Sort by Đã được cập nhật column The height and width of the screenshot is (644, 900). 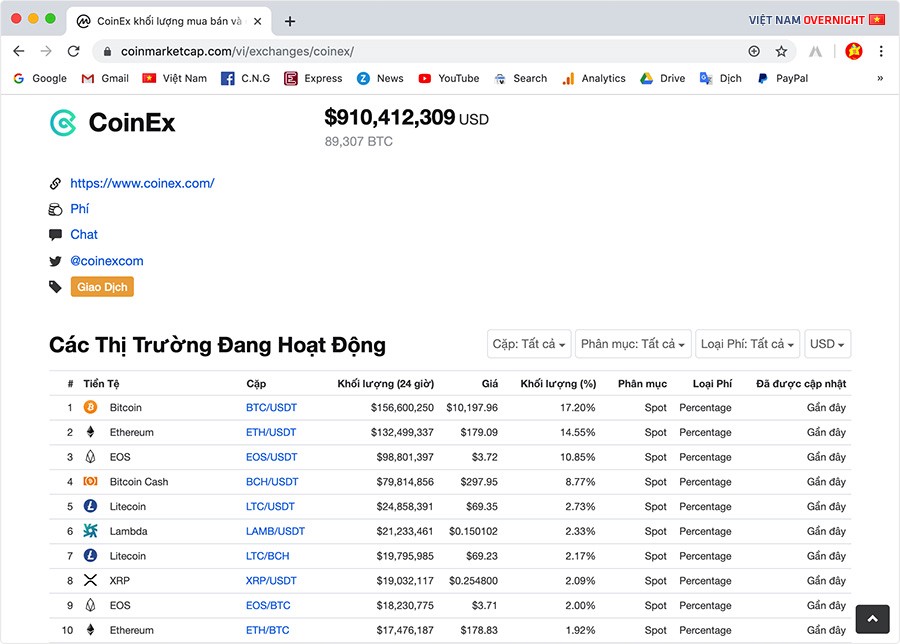(x=801, y=383)
